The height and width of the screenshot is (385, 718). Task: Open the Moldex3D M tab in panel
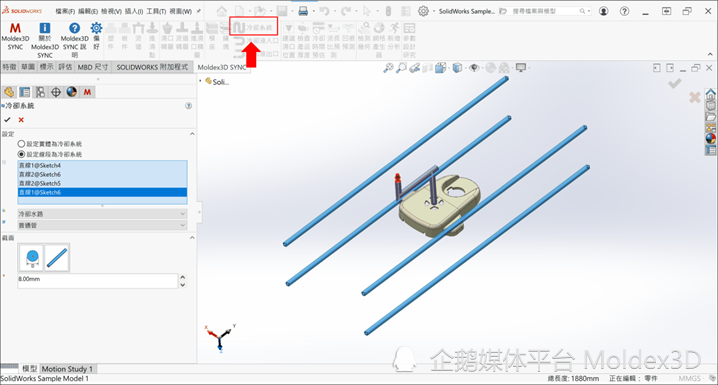pos(87,92)
